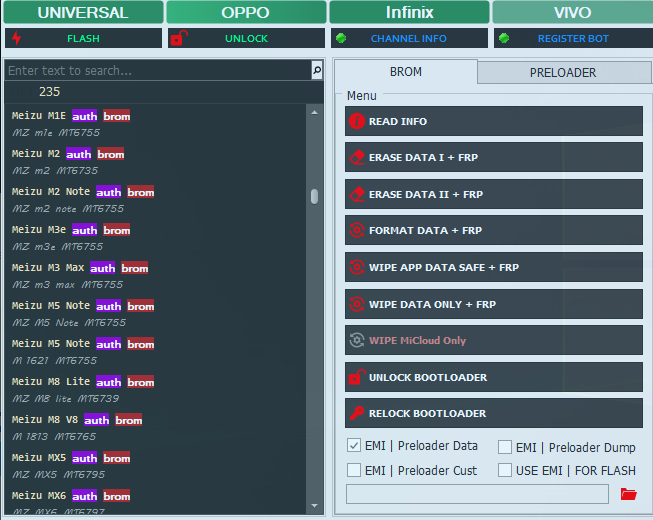Enable EMI | Preloader Cust checkbox

tap(354, 470)
